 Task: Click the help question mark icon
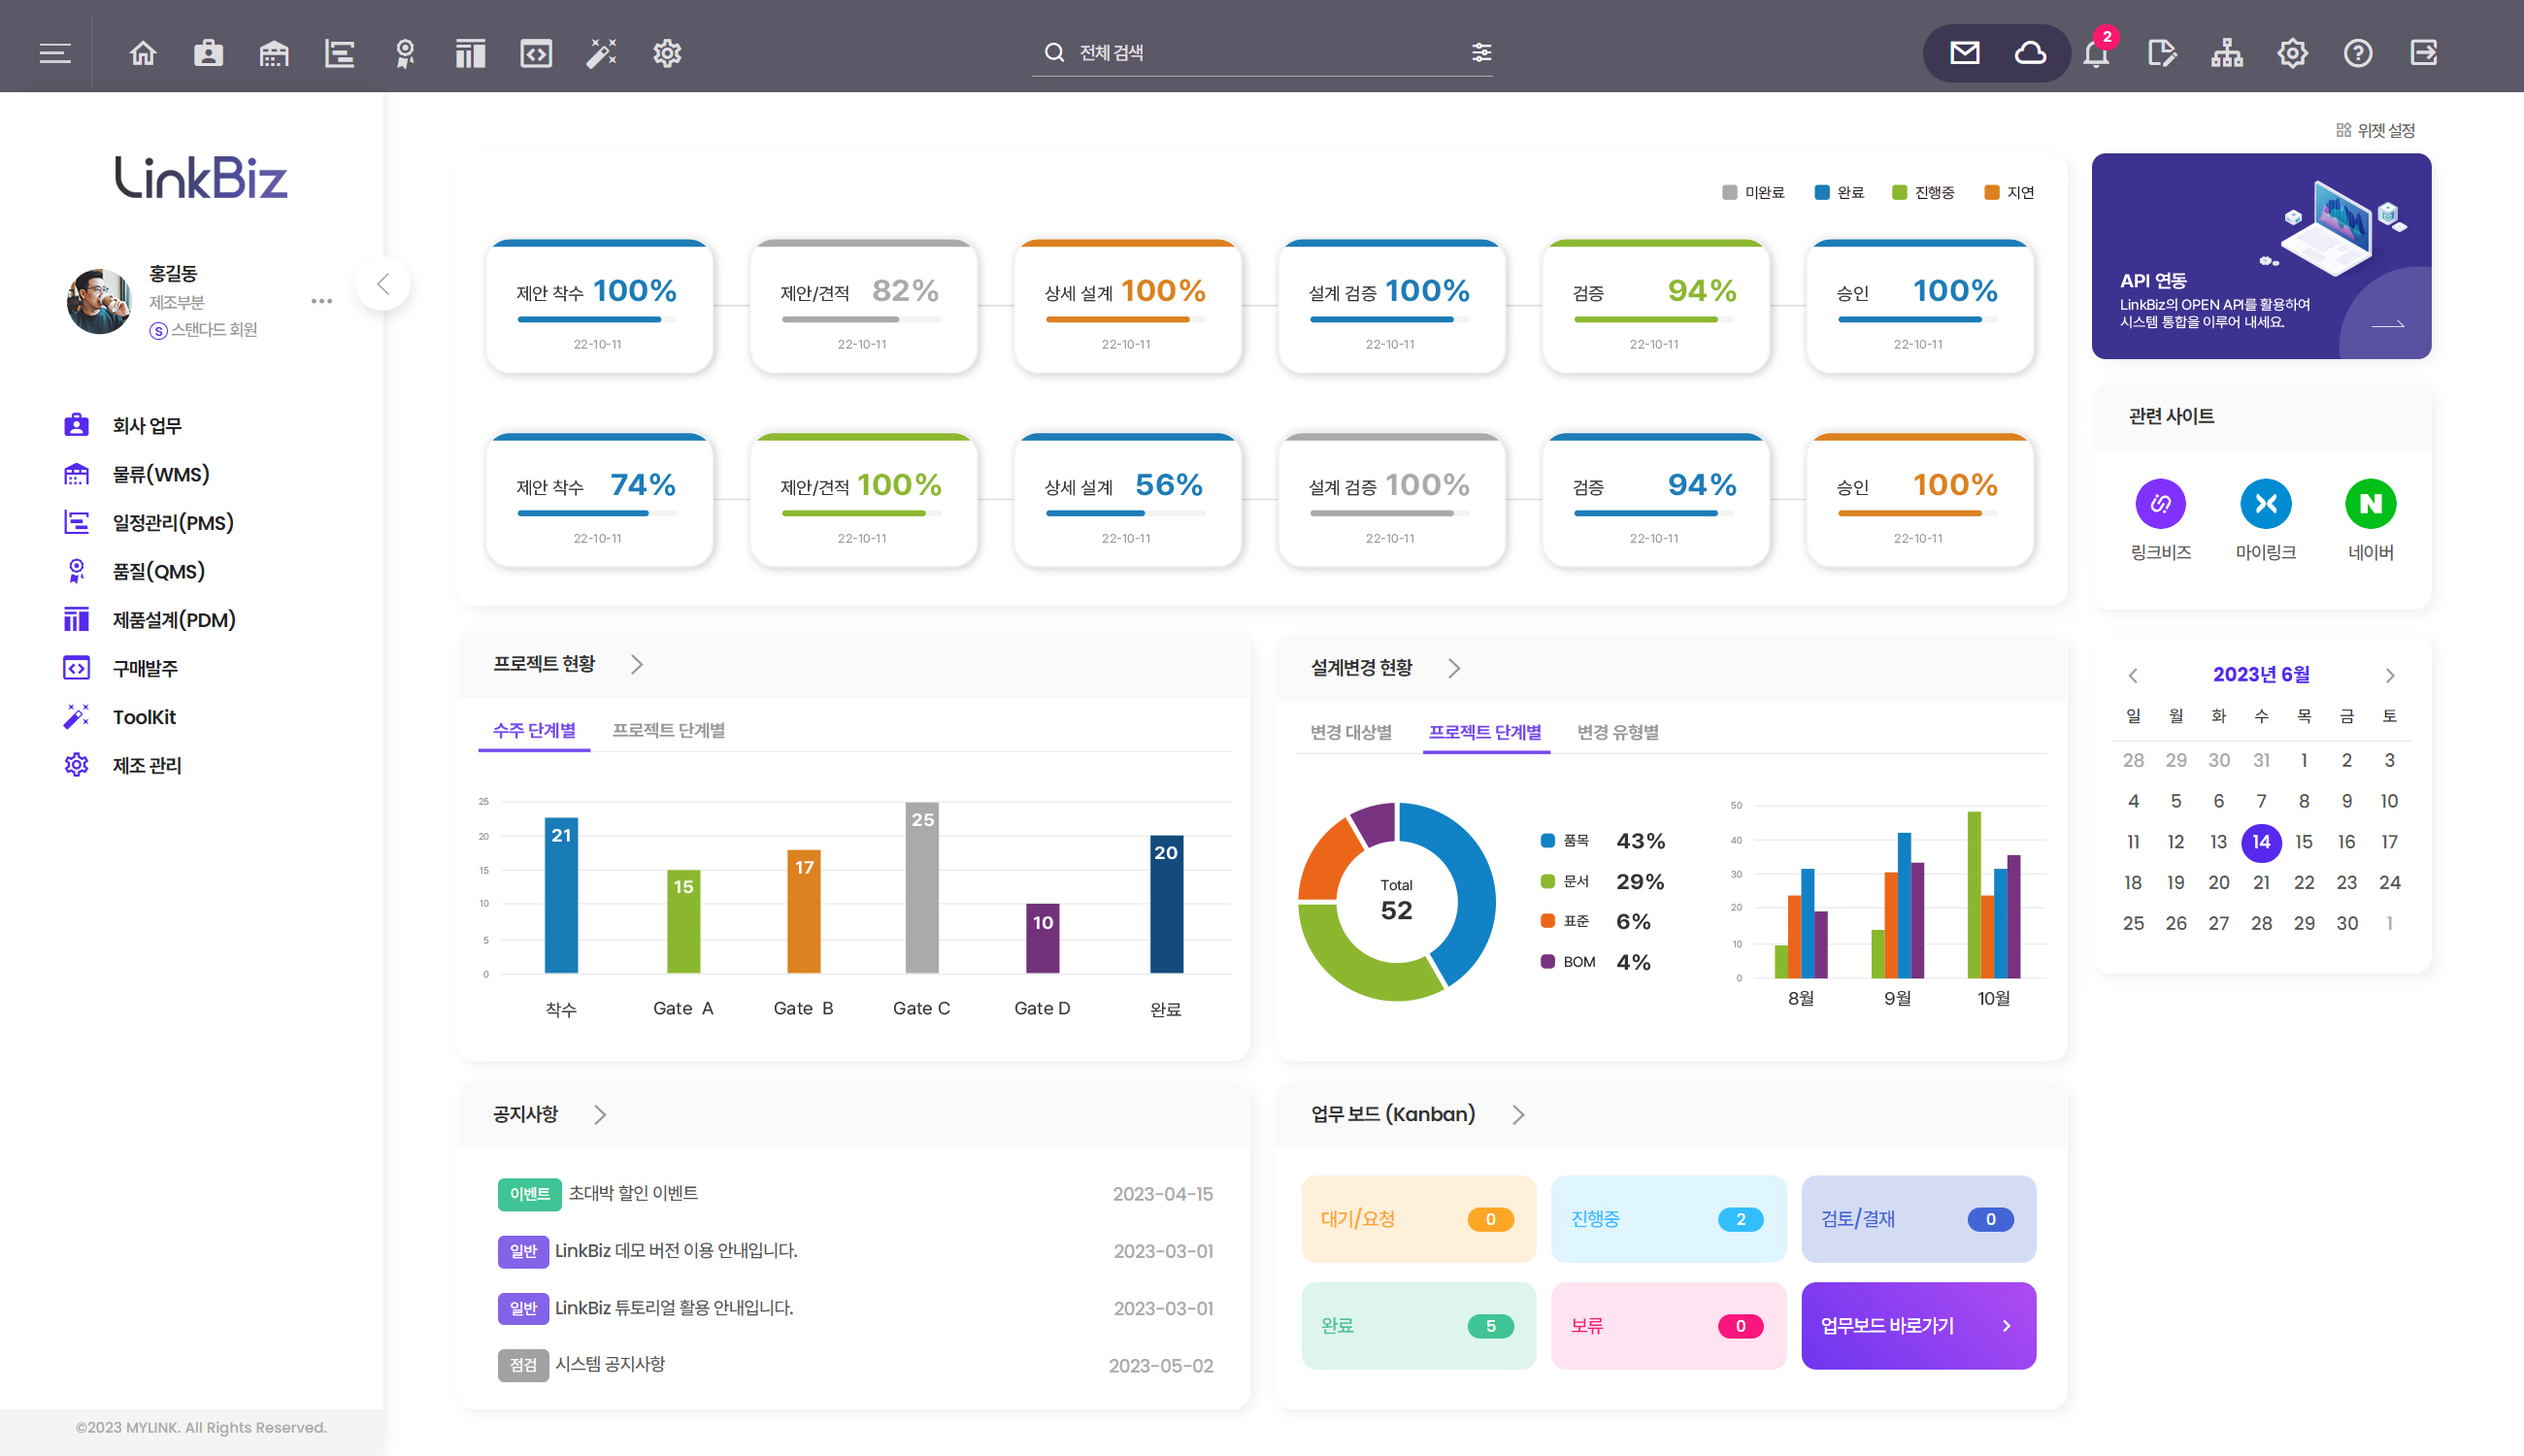coord(2357,53)
